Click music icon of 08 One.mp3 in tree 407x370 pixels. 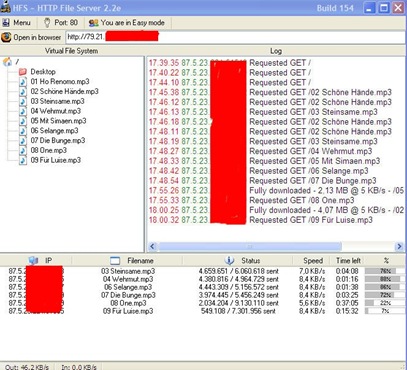coord(23,150)
